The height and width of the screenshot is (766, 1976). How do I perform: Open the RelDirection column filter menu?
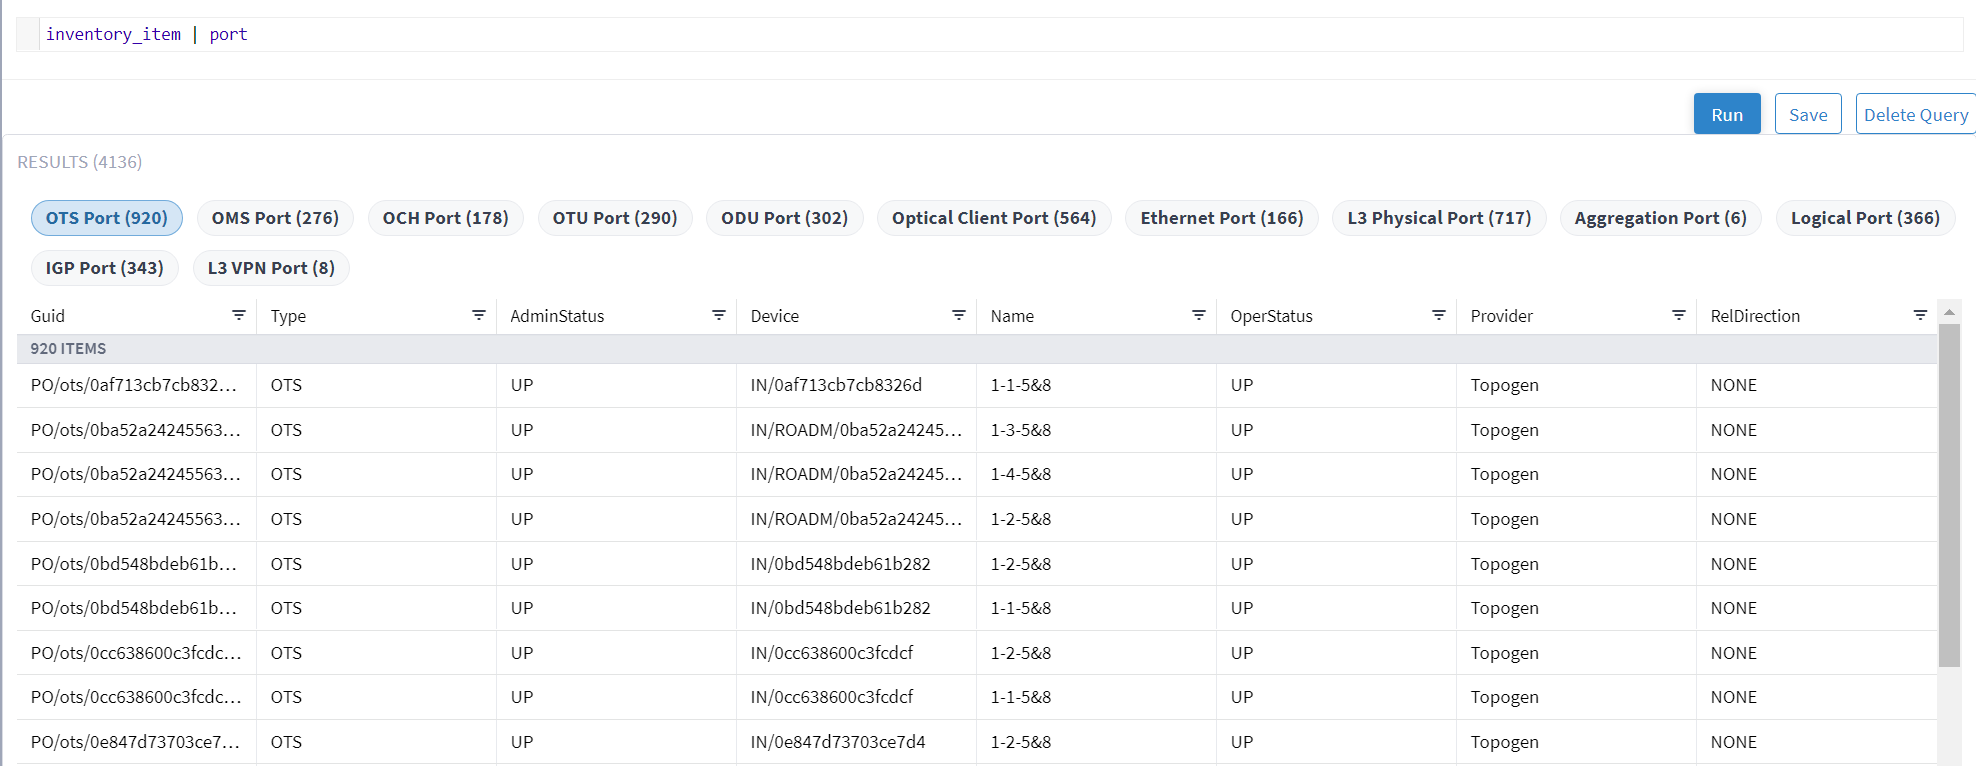pos(1920,315)
